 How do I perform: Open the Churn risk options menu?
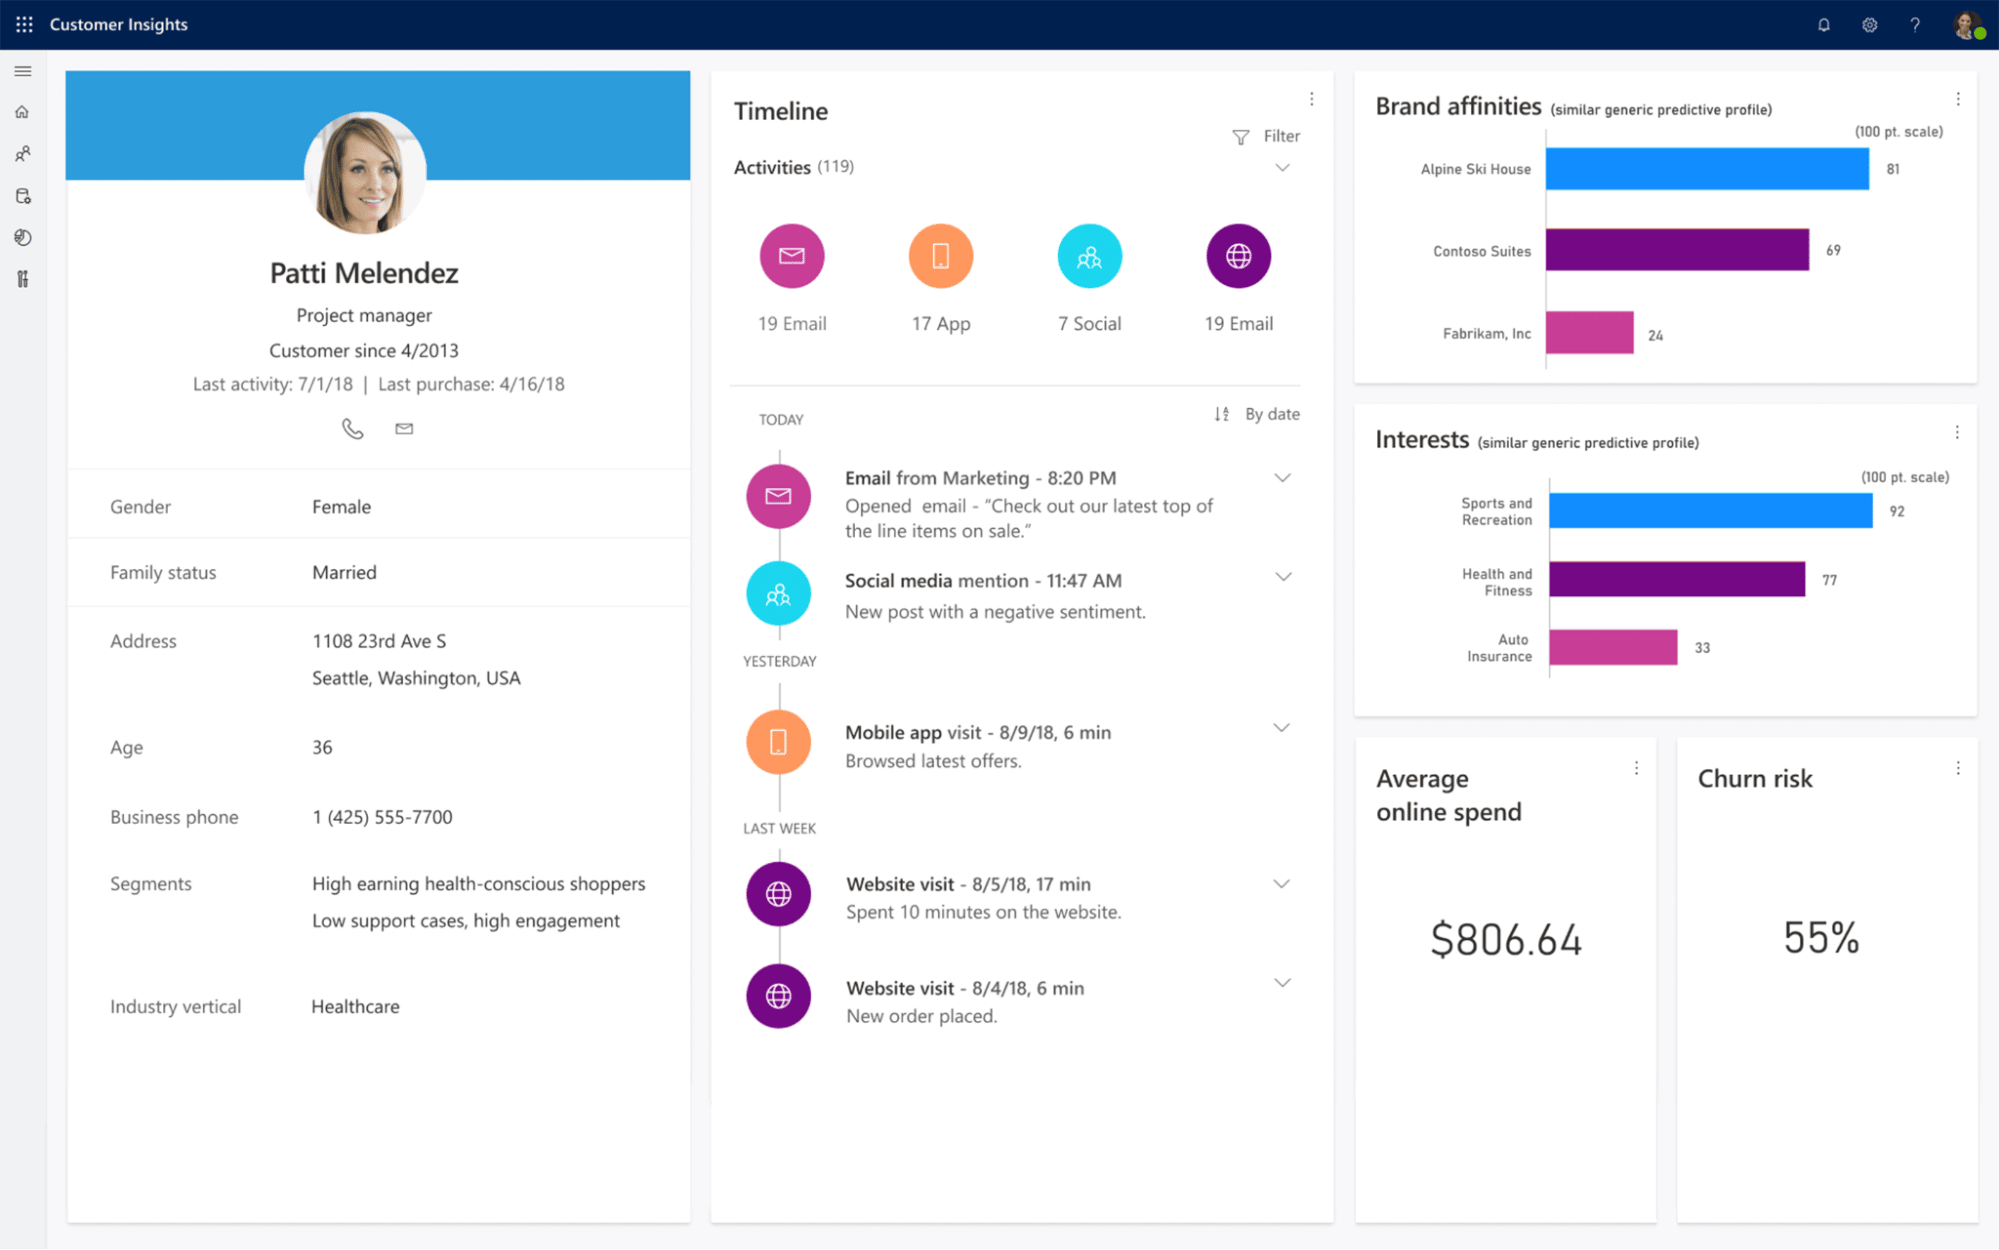(1958, 768)
